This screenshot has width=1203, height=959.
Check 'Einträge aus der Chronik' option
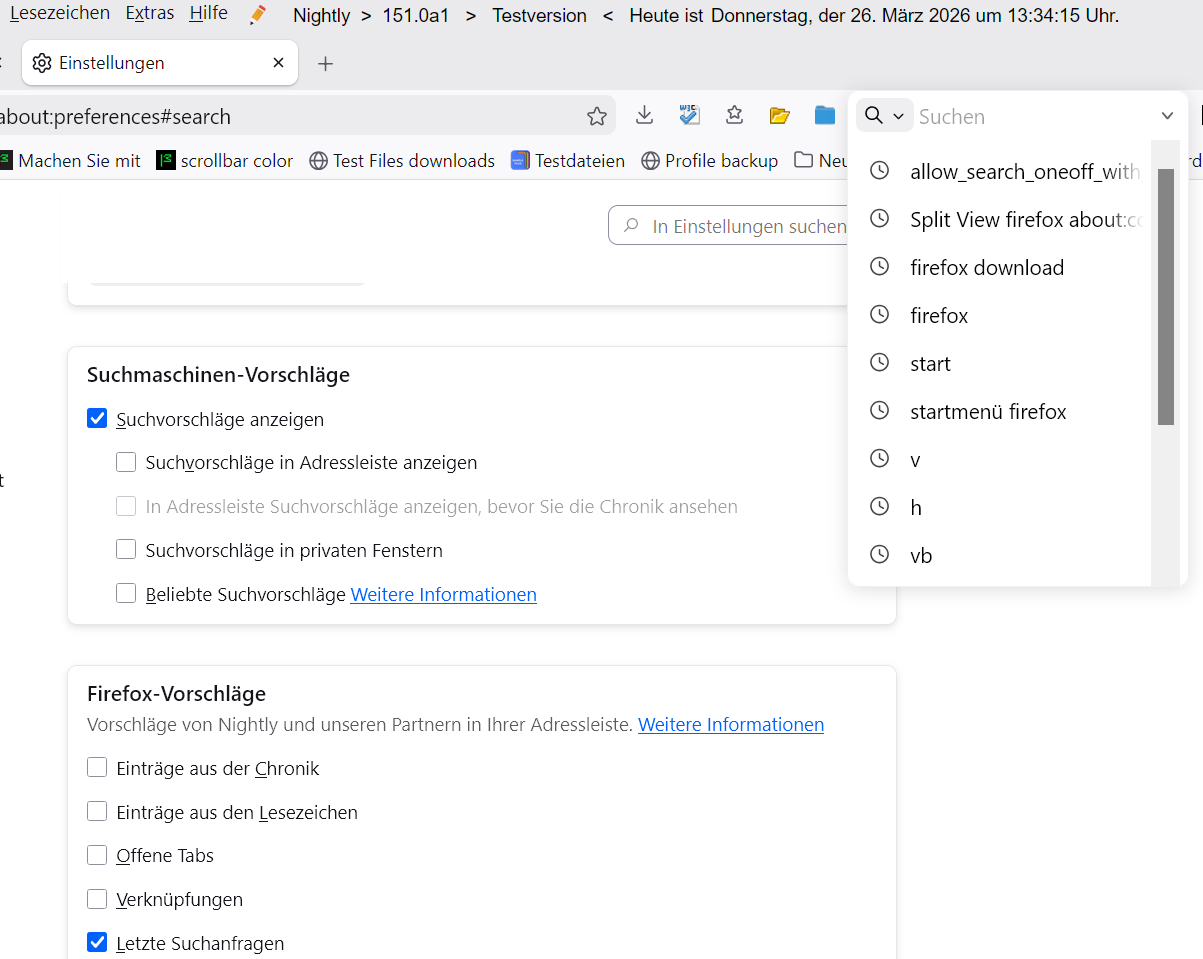[97, 768]
